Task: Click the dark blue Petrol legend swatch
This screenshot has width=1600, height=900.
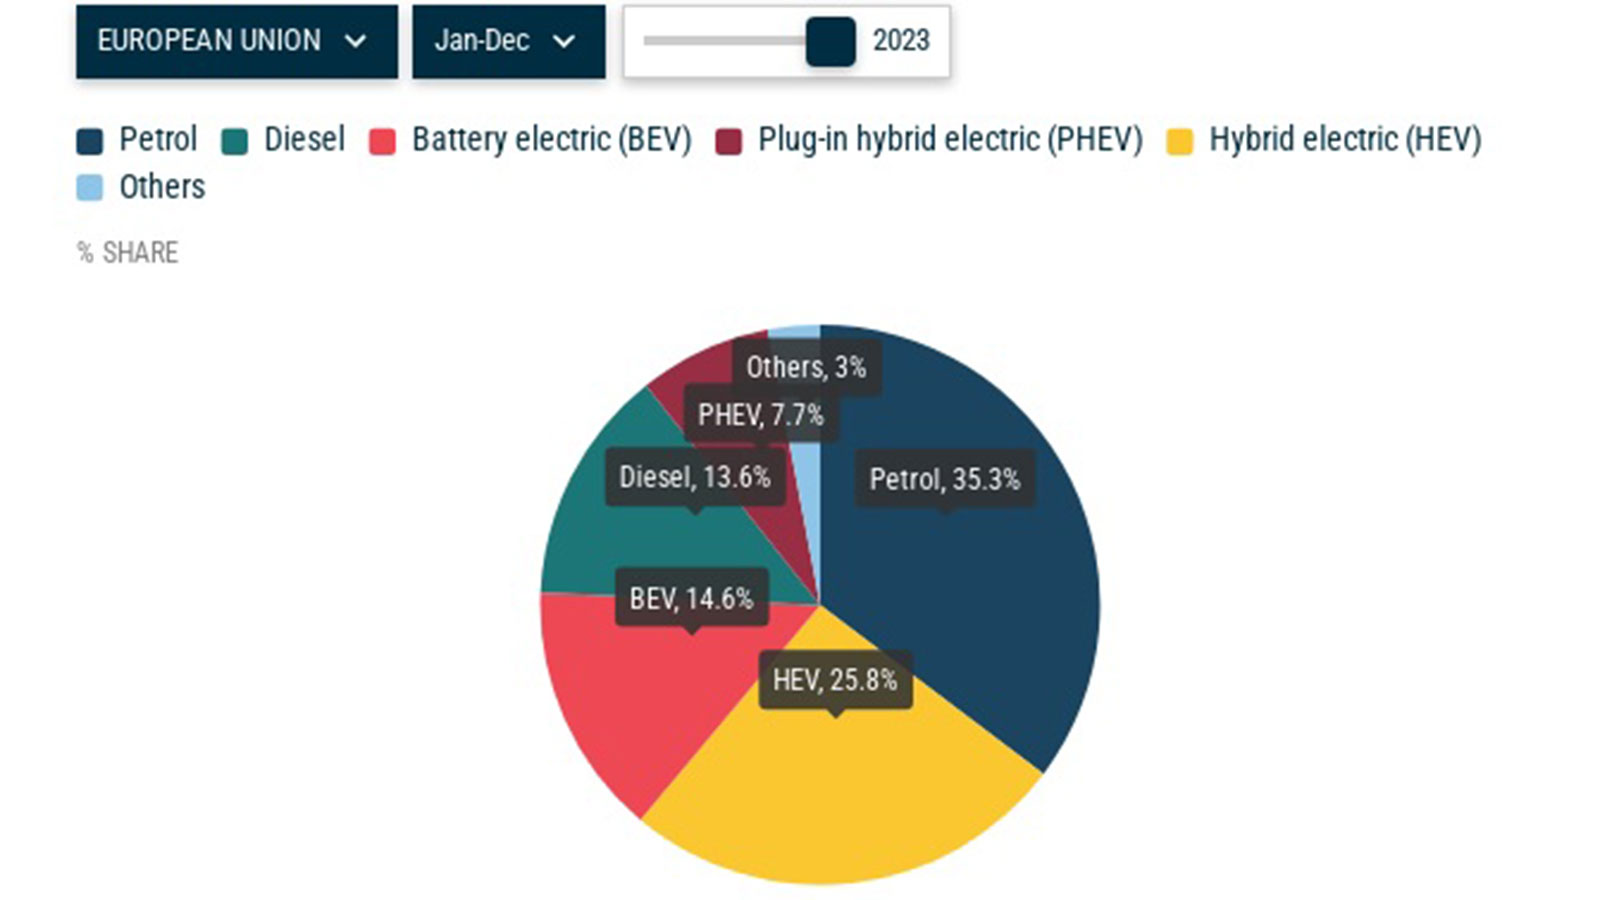Action: pos(88,140)
